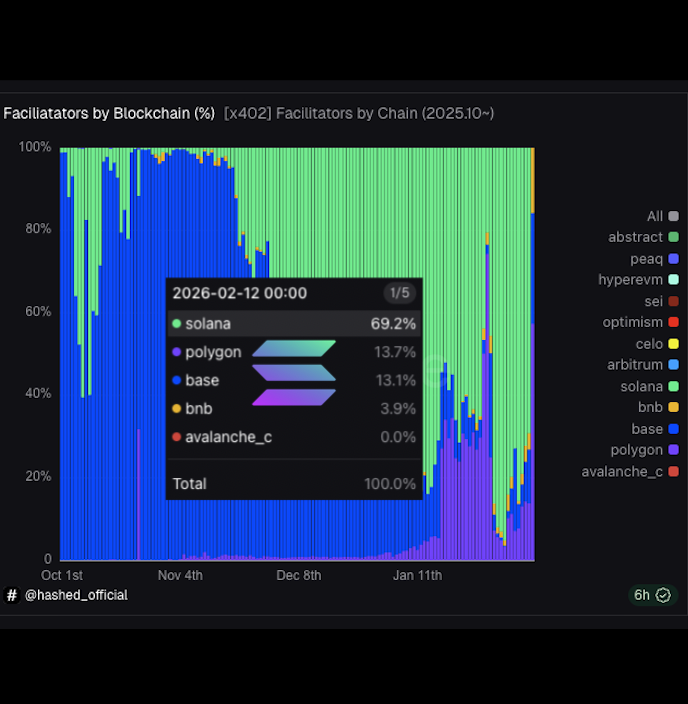Click the 'arbitrum' legend label

[635, 365]
